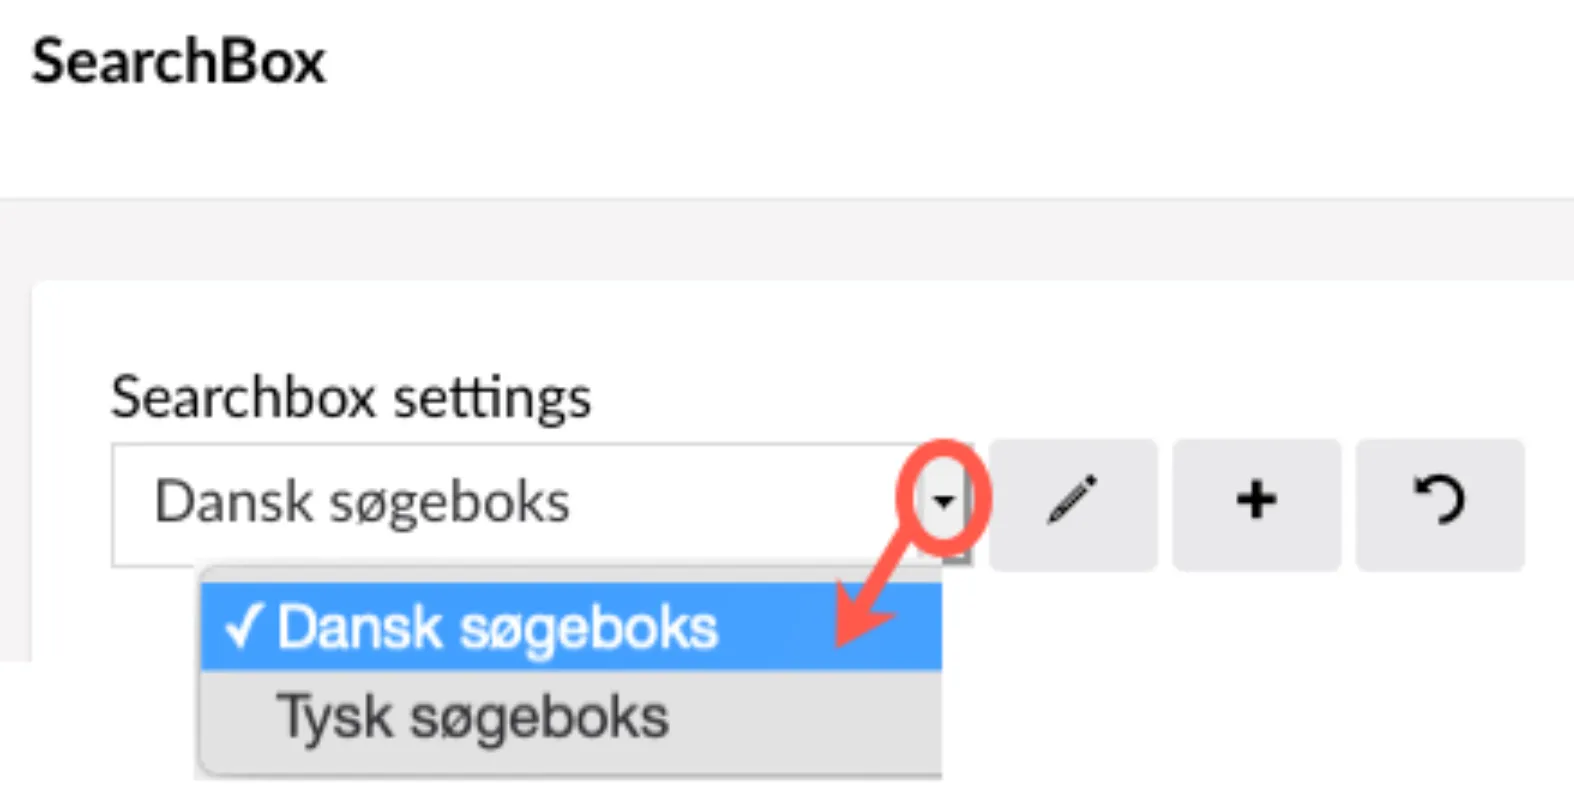Click the SearchBox page heading
The width and height of the screenshot is (1574, 790).
(179, 61)
